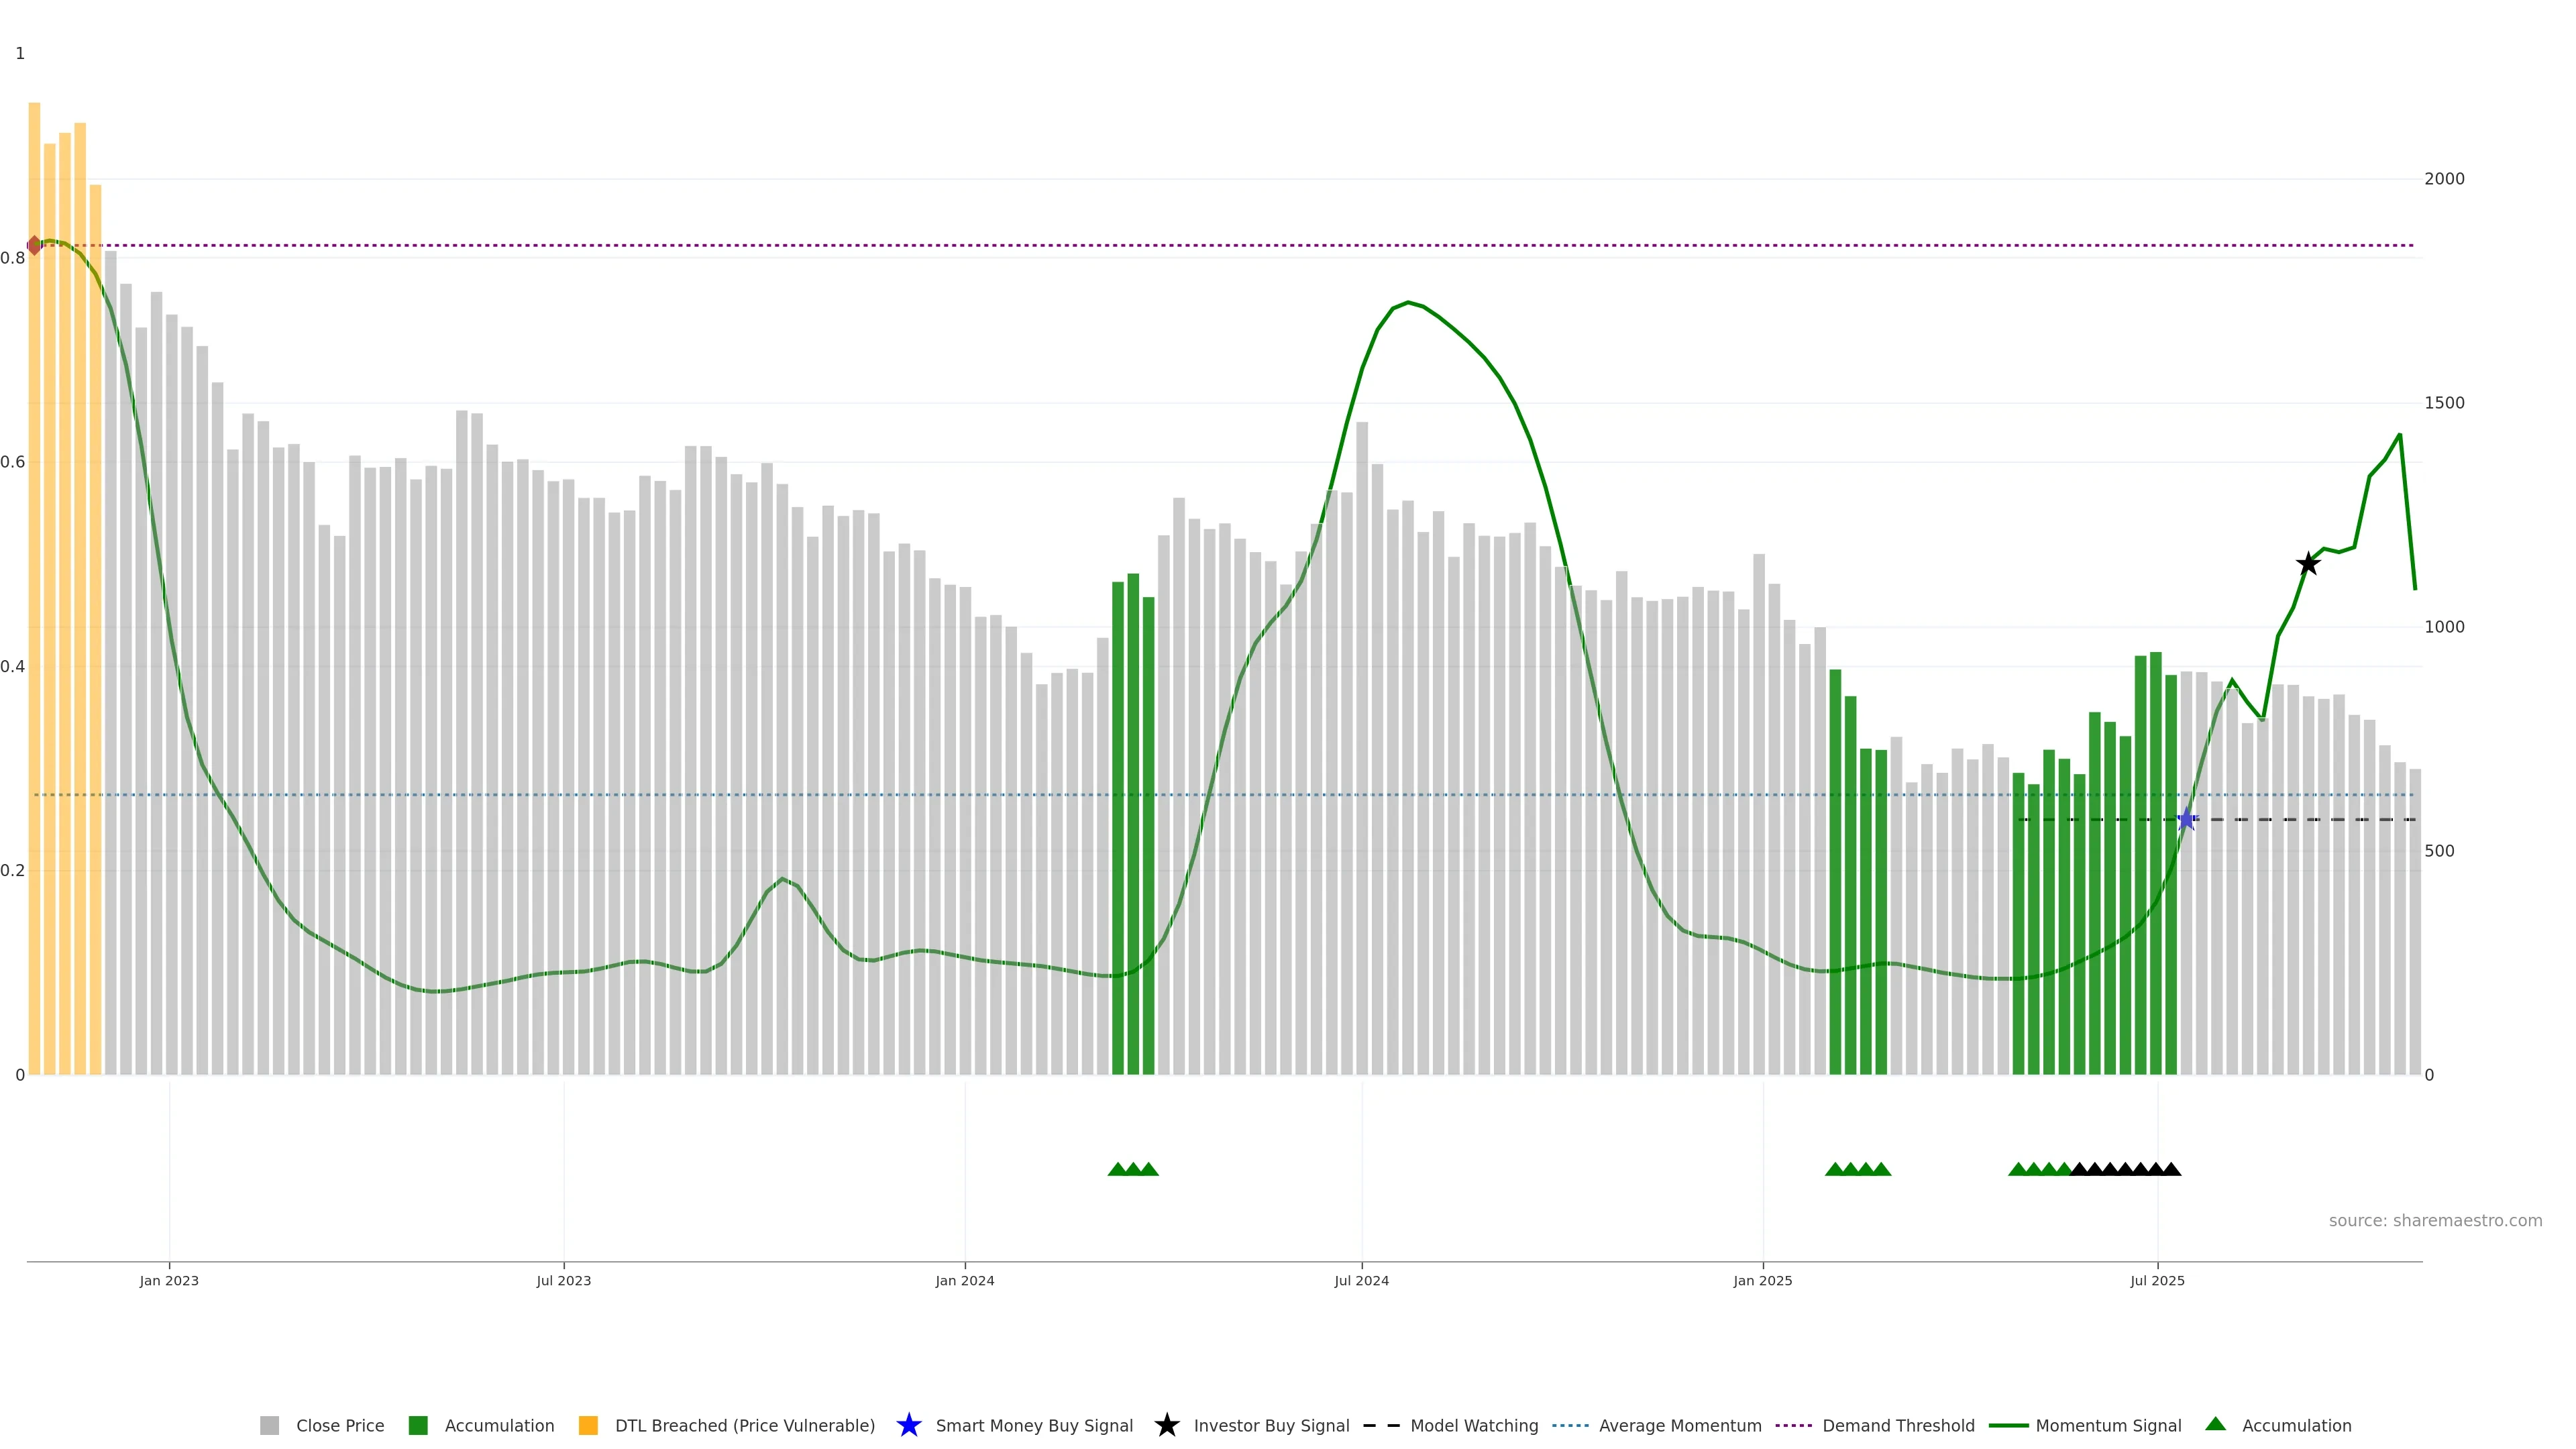This screenshot has width=2576, height=1449.
Task: Toggle green Accumulation bar legend entry
Action: click(x=418, y=1426)
